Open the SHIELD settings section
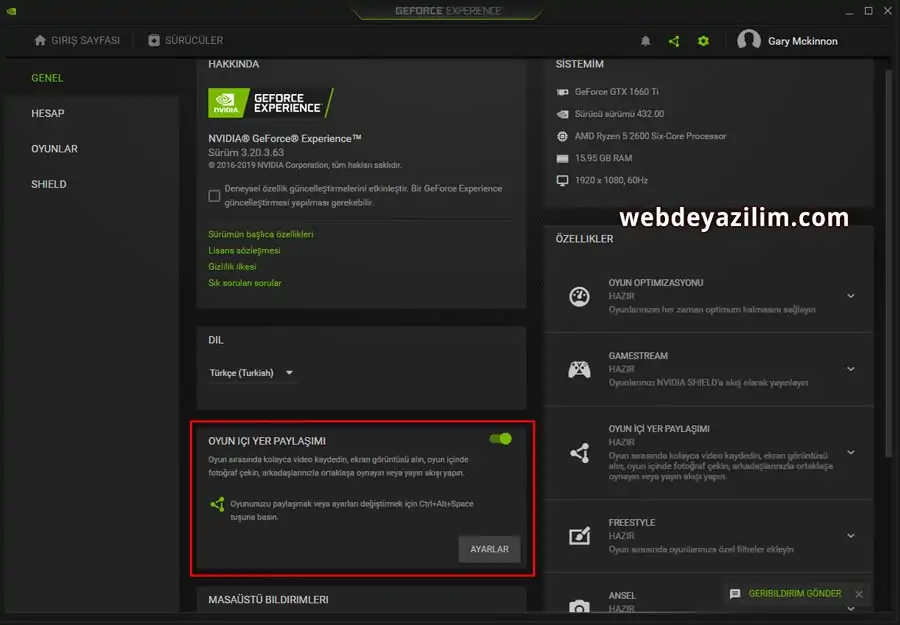900x625 pixels. (x=49, y=184)
